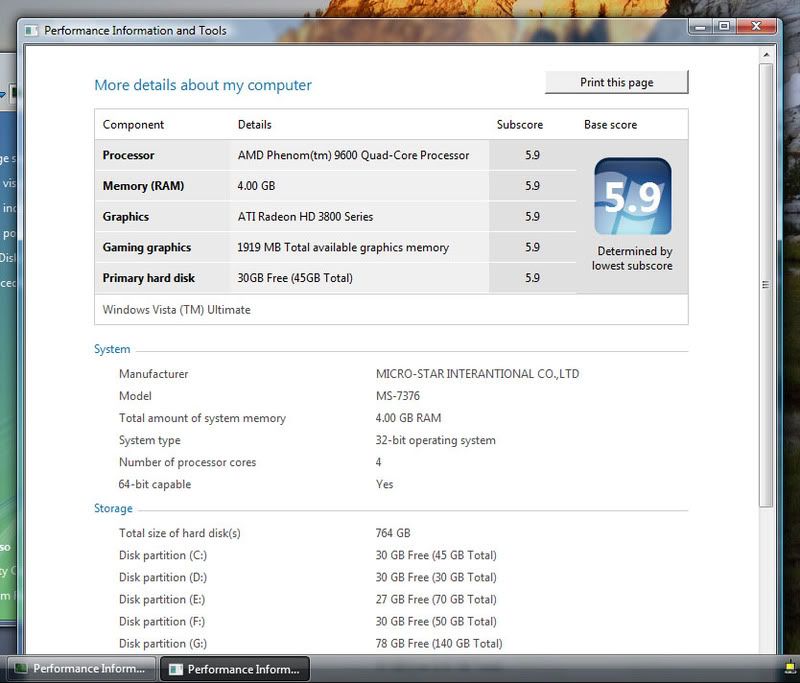The image size is (800, 683).
Task: Minimize the Performance Information window
Action: coord(698,26)
